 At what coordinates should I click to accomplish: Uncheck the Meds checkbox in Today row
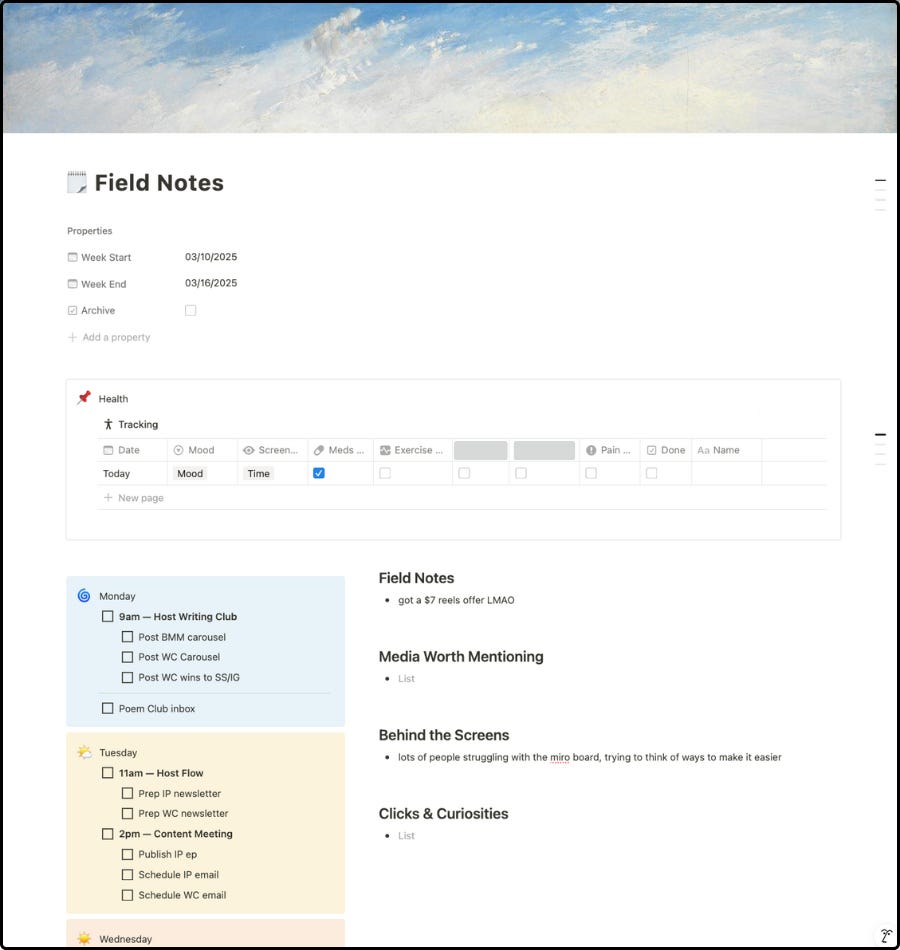tap(319, 473)
